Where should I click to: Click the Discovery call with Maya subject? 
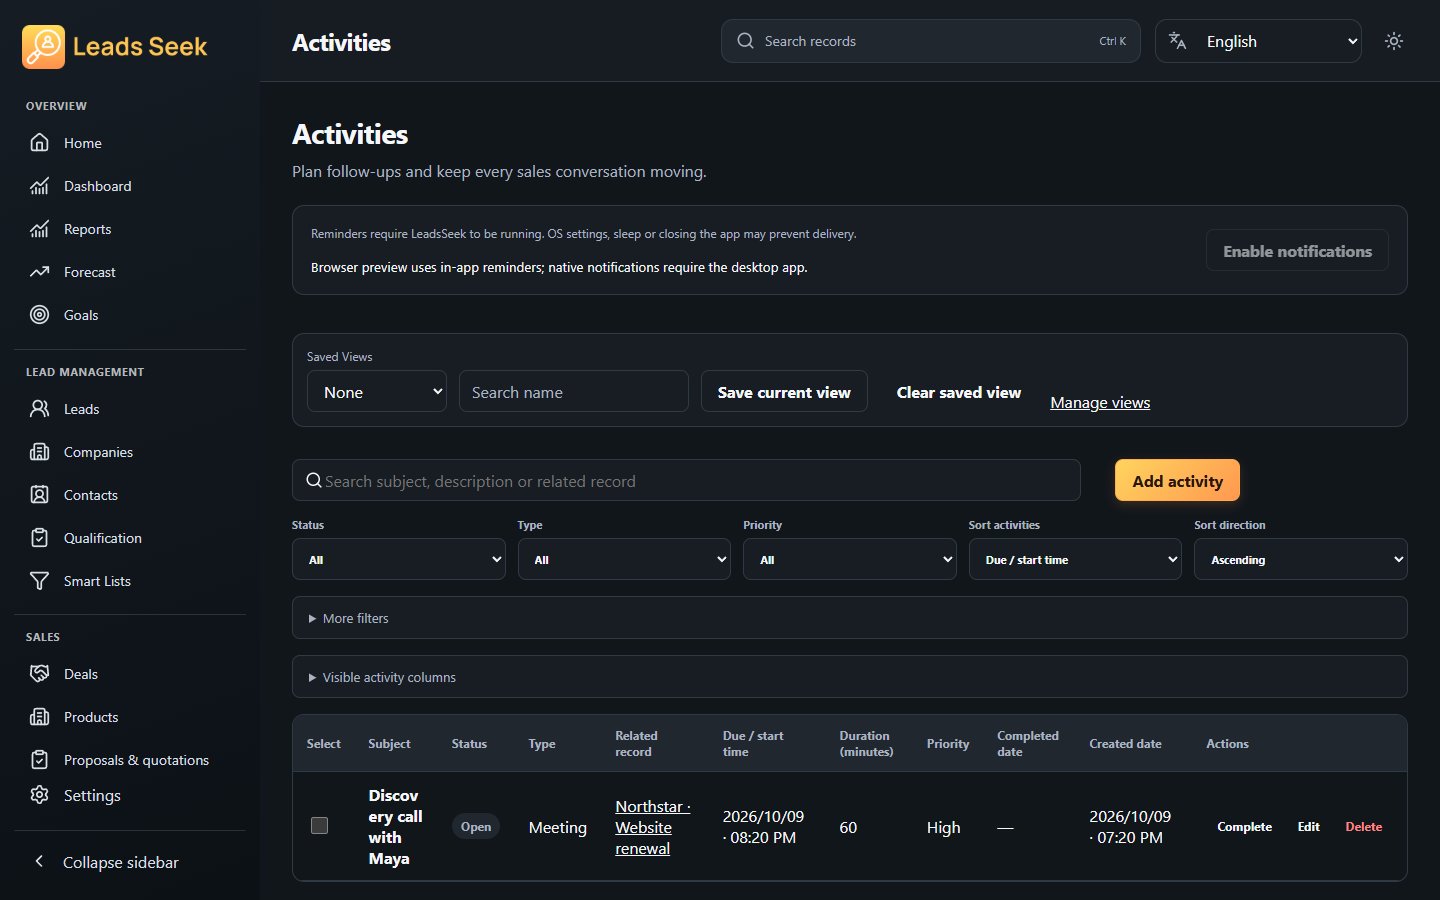pos(395,827)
